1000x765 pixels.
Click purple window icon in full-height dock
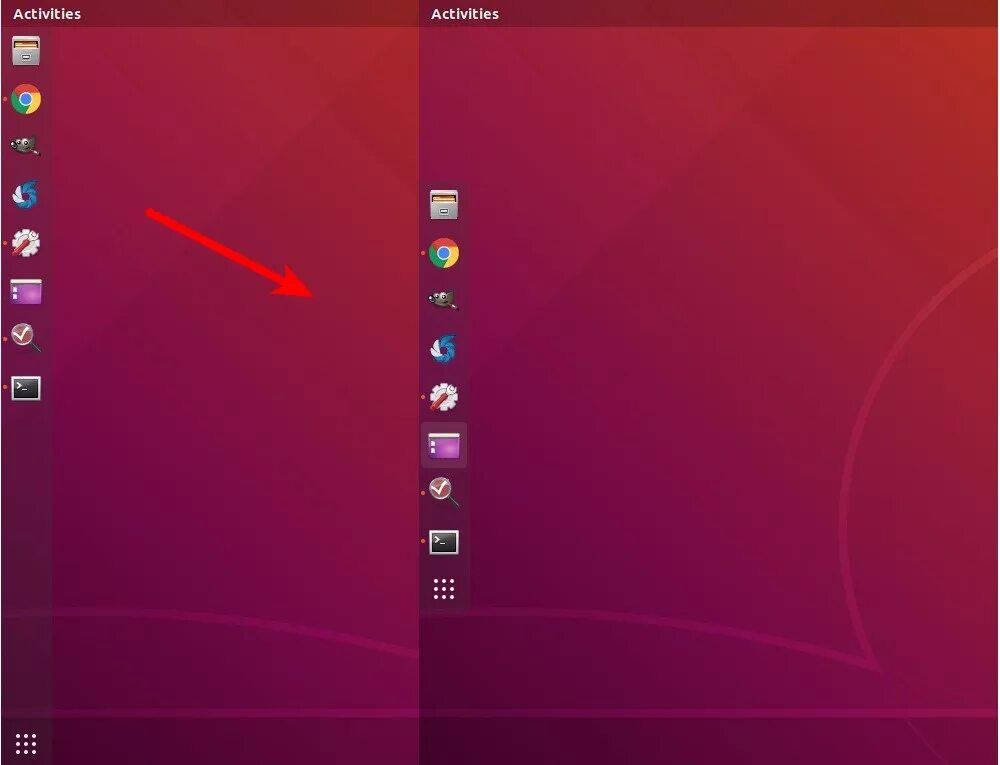coord(26,291)
